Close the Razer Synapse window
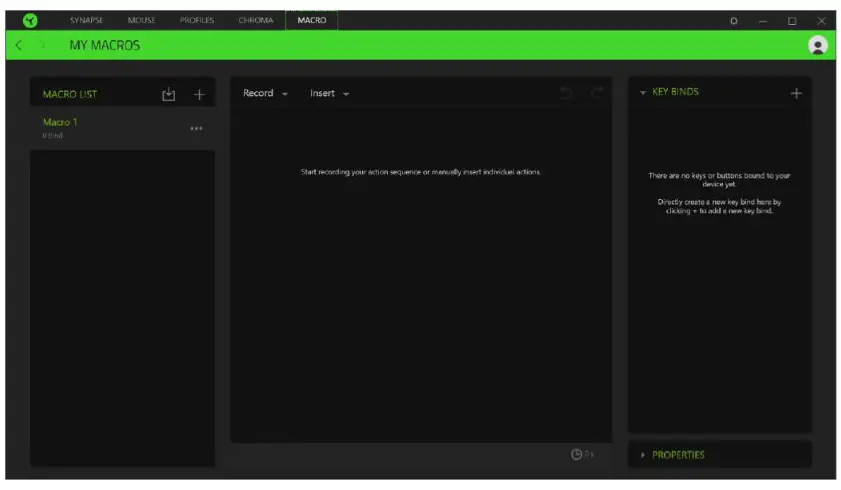The width and height of the screenshot is (841, 490). tap(821, 21)
